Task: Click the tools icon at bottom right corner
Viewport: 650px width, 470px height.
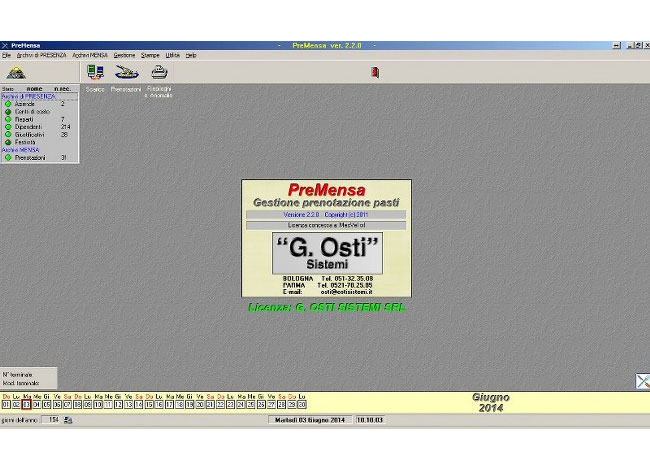Action: (x=643, y=381)
